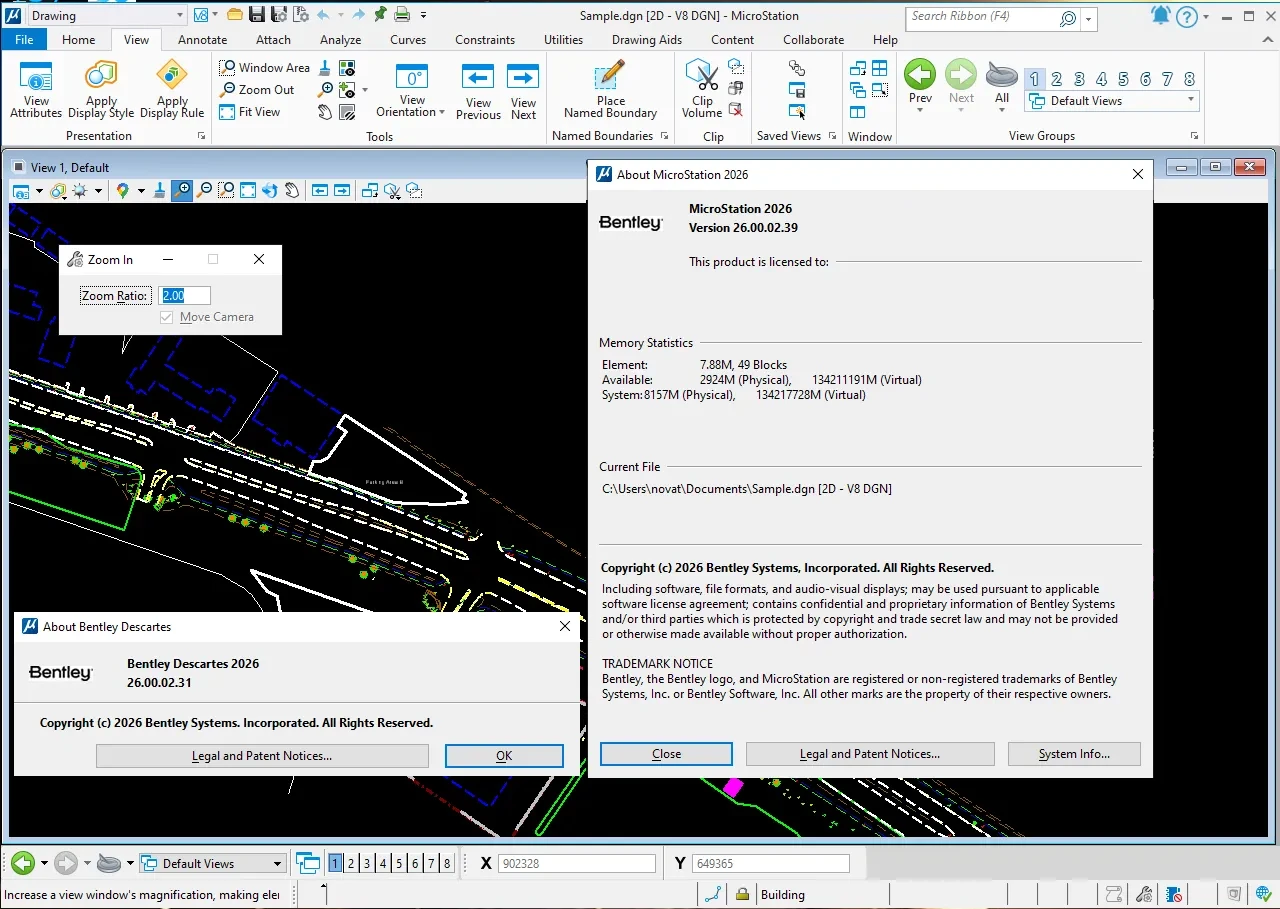Click the notification bell icon

[x=1160, y=16]
